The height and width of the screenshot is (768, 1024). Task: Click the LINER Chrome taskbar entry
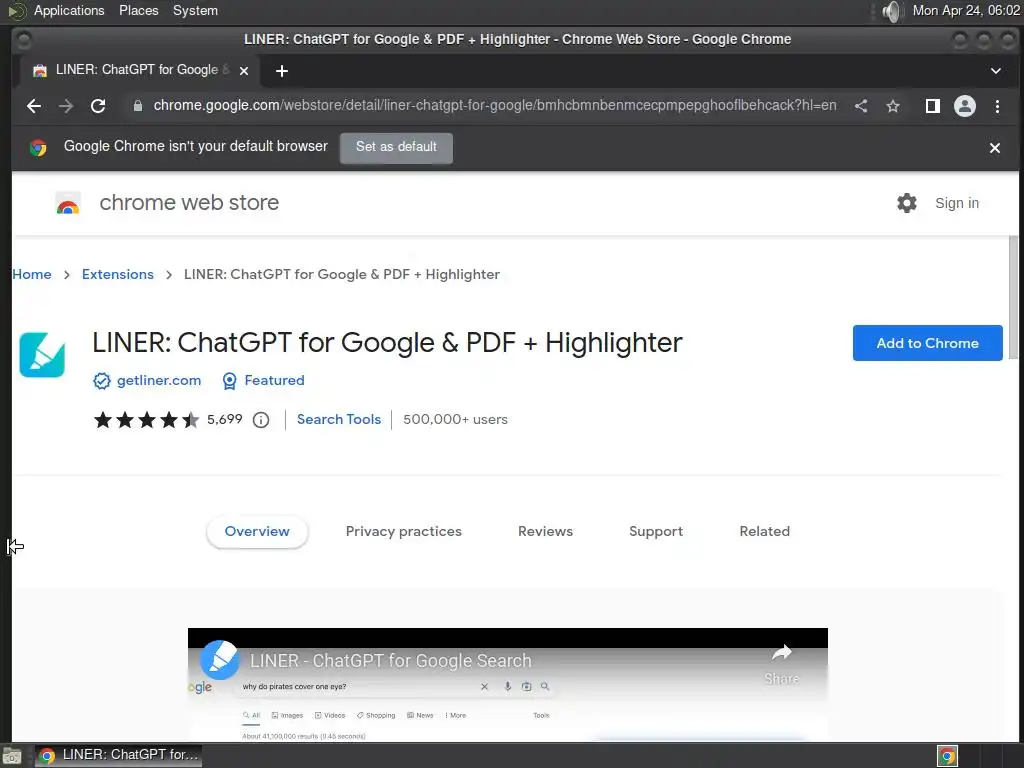[118, 756]
